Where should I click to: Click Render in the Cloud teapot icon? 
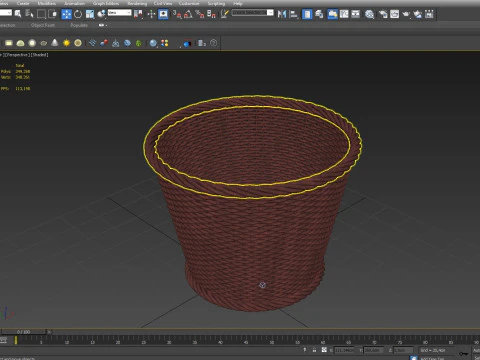(418, 14)
